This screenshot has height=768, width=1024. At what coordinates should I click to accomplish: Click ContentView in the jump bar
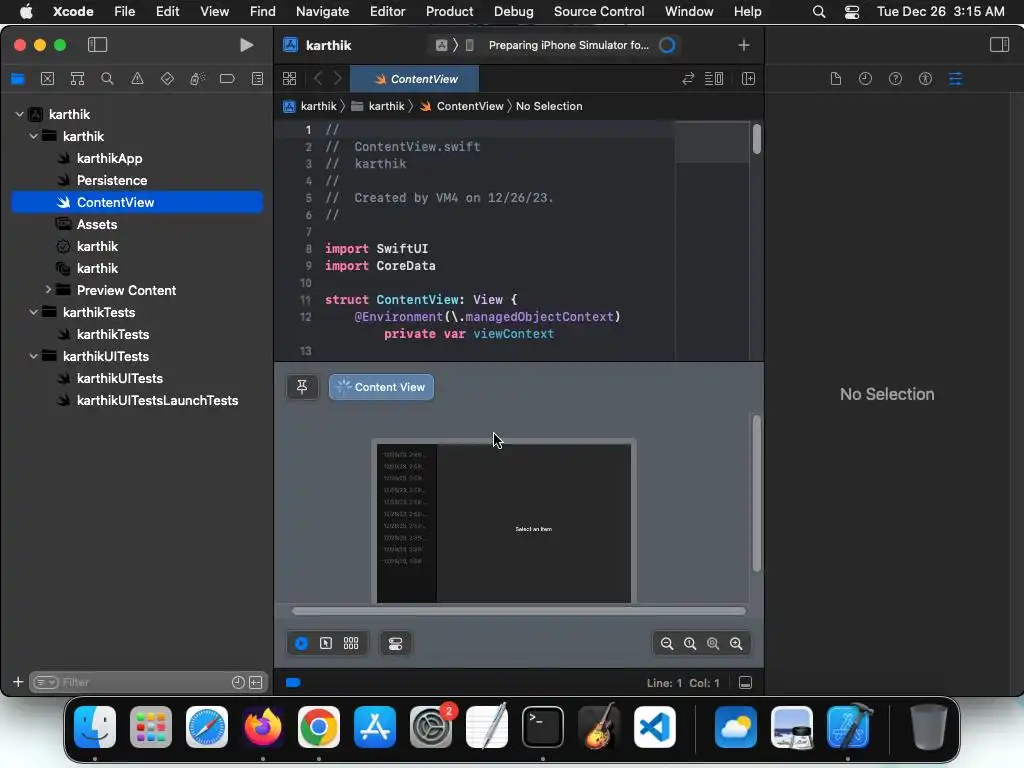[462, 106]
